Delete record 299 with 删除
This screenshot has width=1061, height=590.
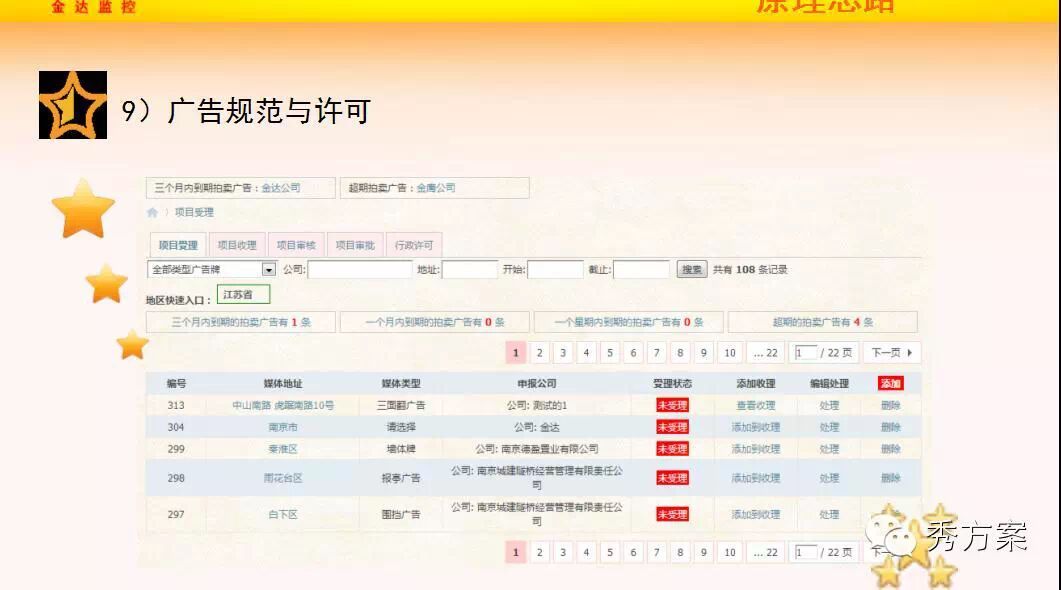(x=890, y=449)
